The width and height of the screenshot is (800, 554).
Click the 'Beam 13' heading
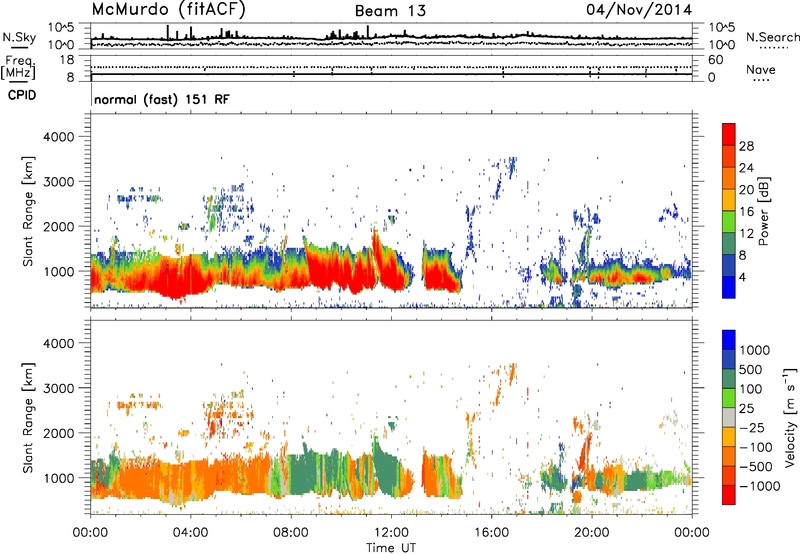pyautogui.click(x=390, y=11)
